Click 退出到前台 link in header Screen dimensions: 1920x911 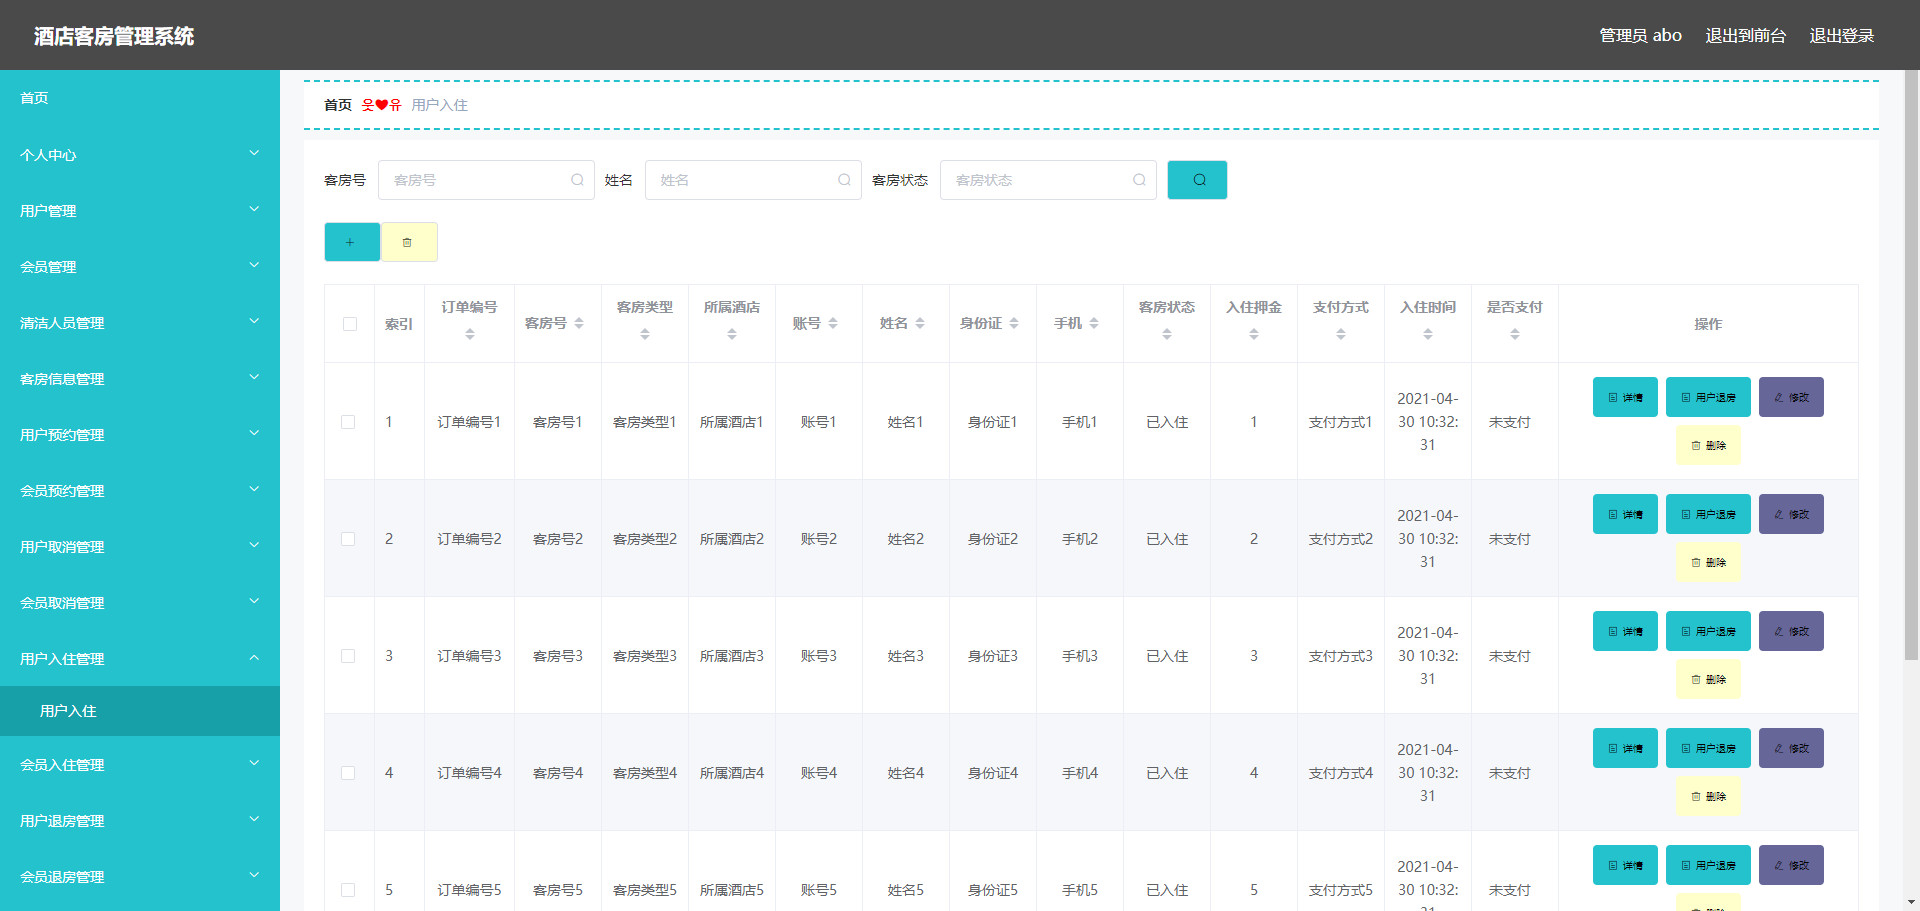(x=1745, y=35)
